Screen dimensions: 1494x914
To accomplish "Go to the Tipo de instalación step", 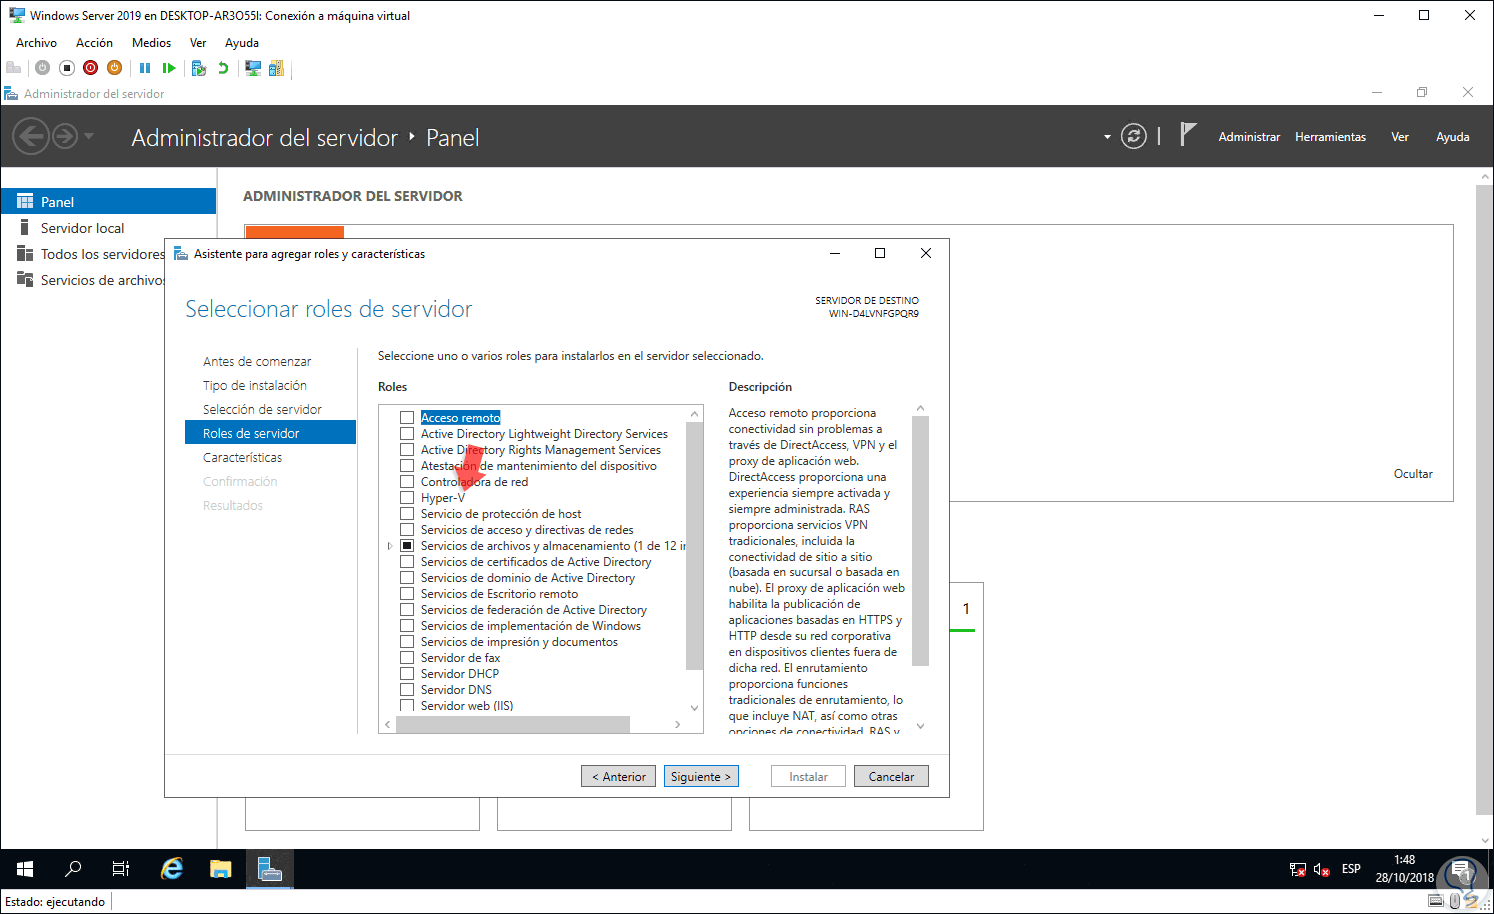I will pyautogui.click(x=255, y=386).
